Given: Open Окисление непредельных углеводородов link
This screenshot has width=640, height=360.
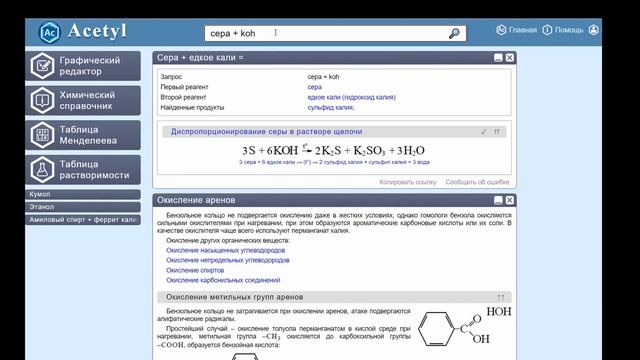Looking at the screenshot, I should tap(228, 260).
